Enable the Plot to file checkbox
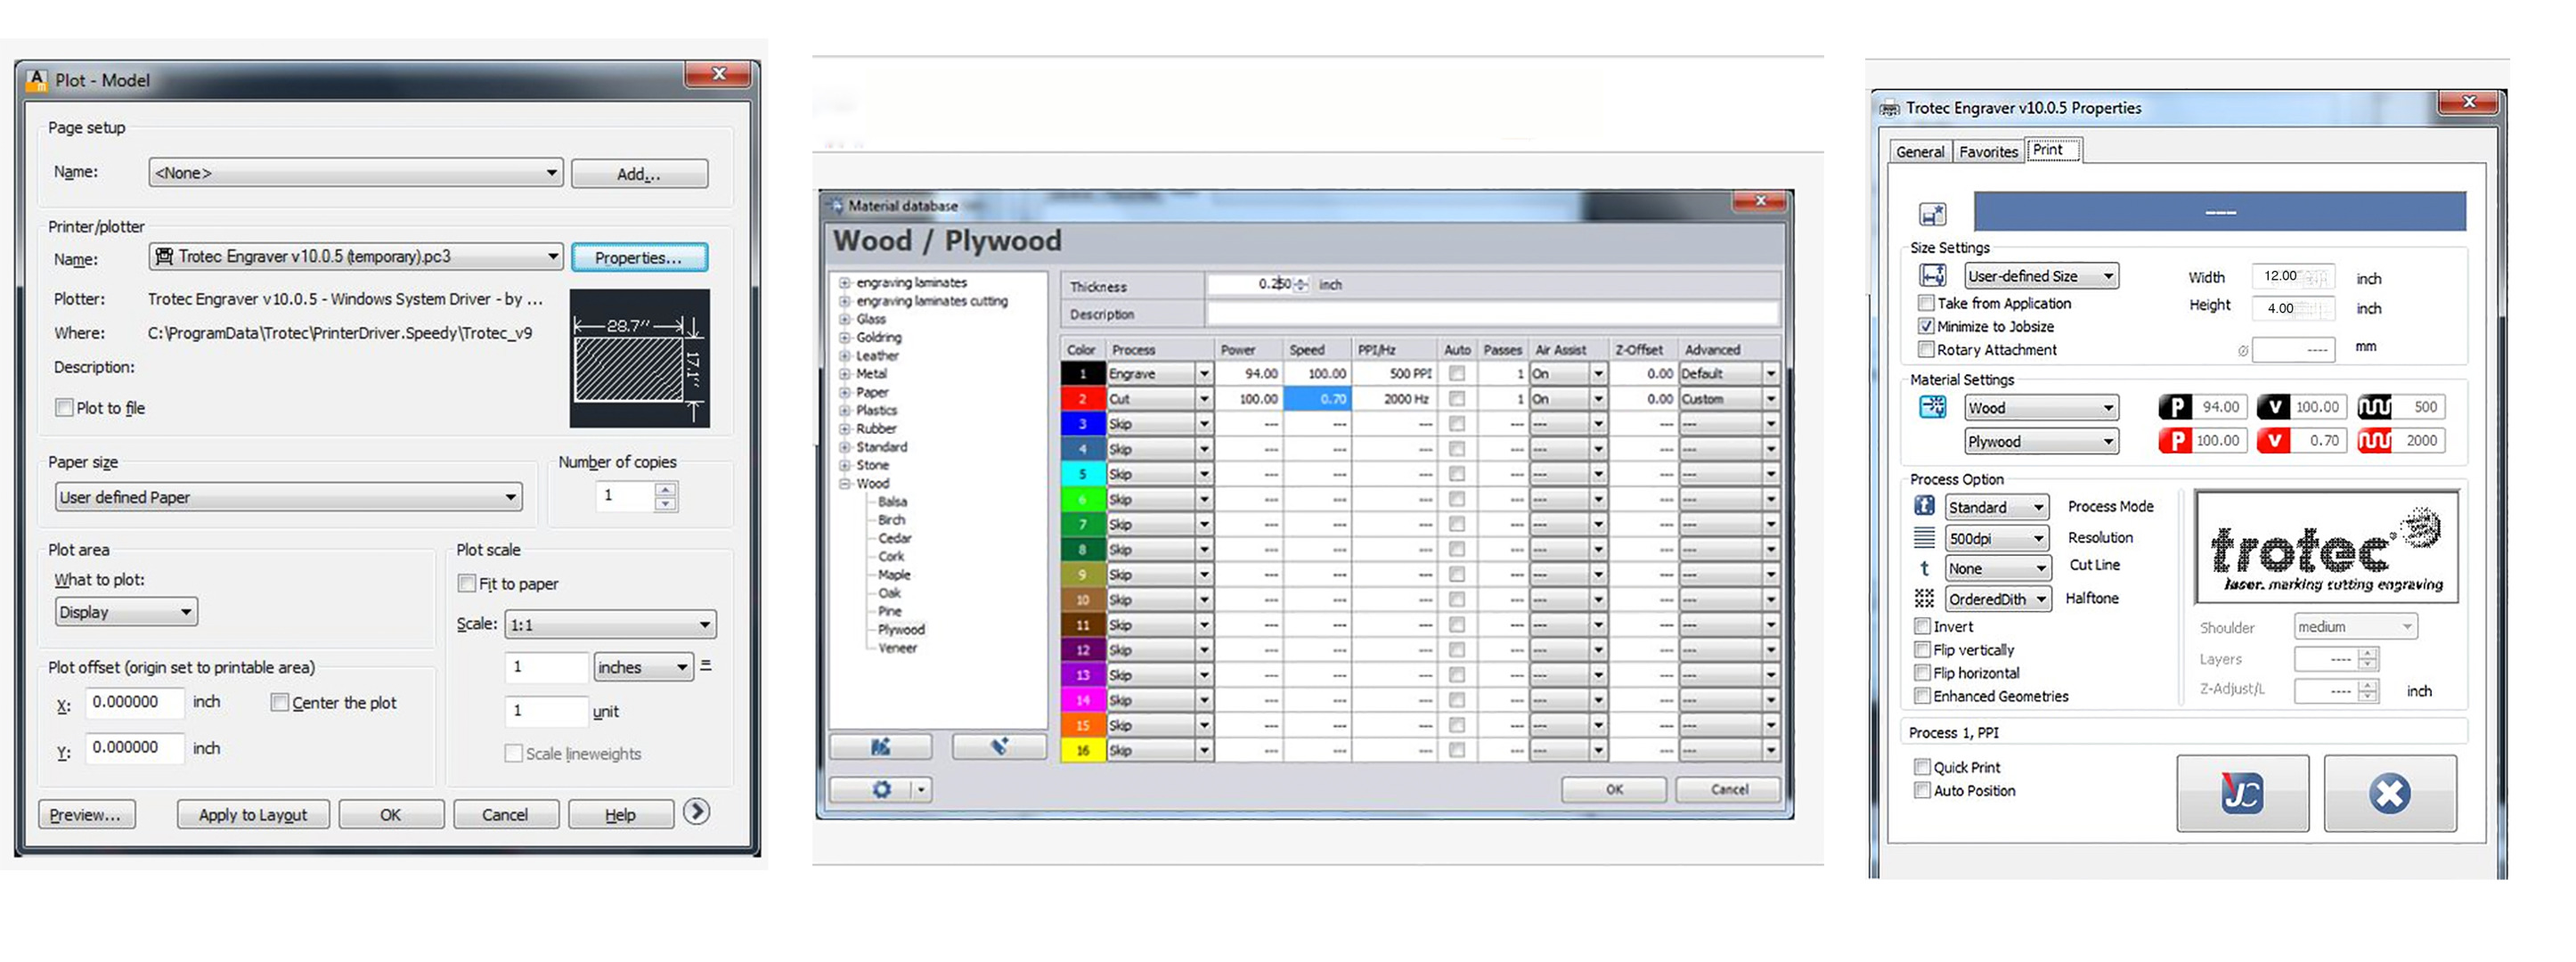The width and height of the screenshot is (2576, 962). click(x=64, y=407)
